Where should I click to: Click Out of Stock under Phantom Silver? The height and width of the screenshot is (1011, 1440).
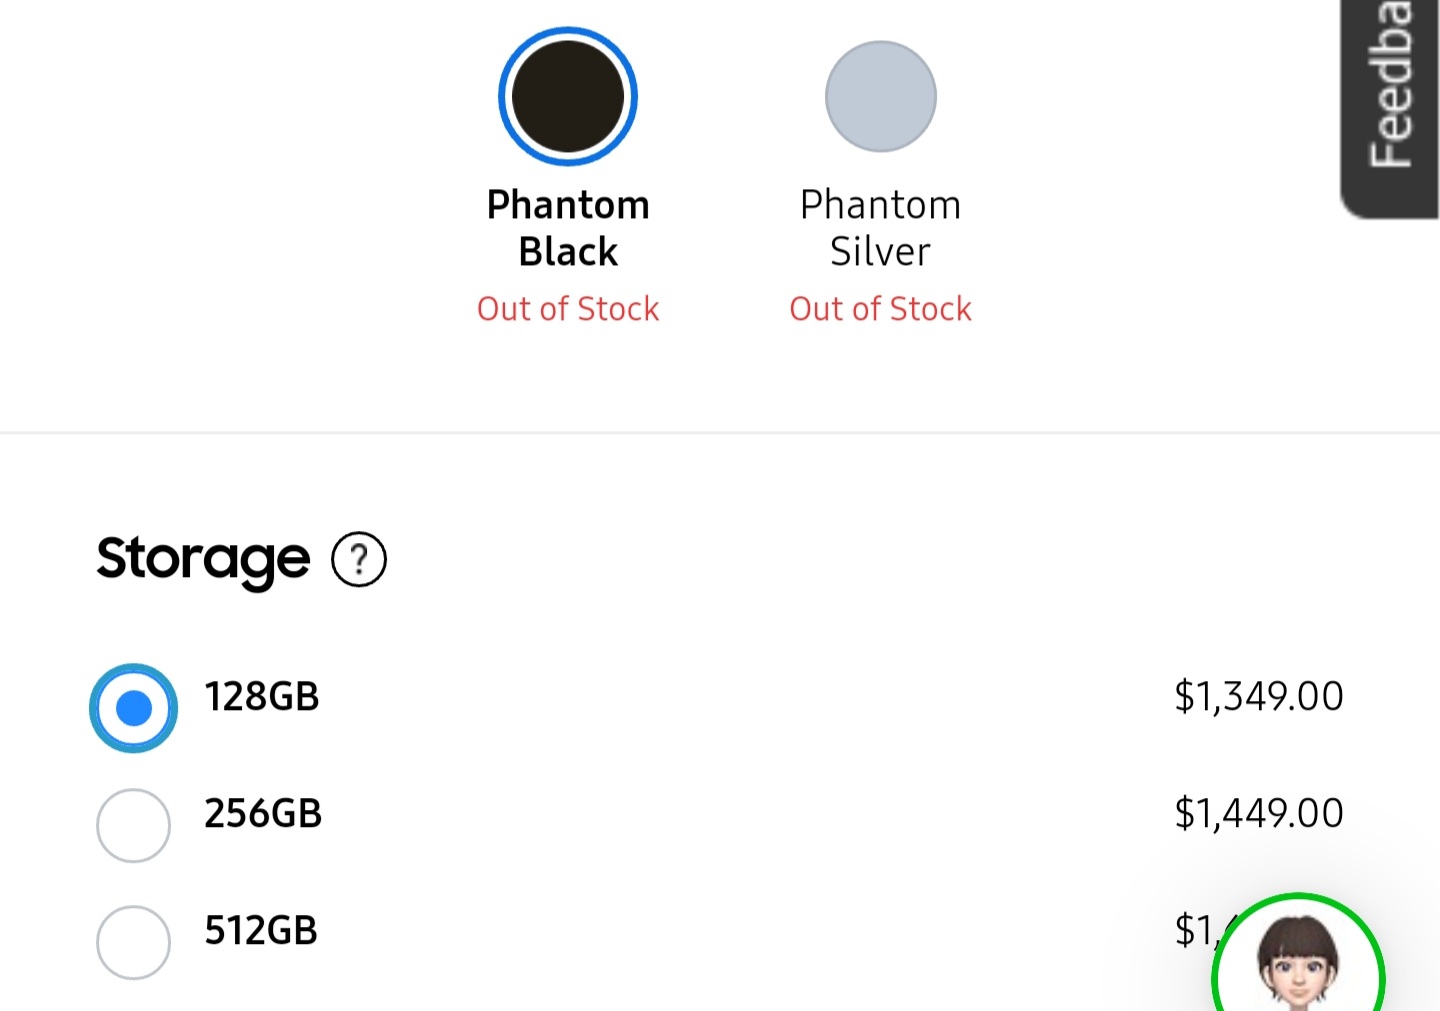pyautogui.click(x=880, y=309)
